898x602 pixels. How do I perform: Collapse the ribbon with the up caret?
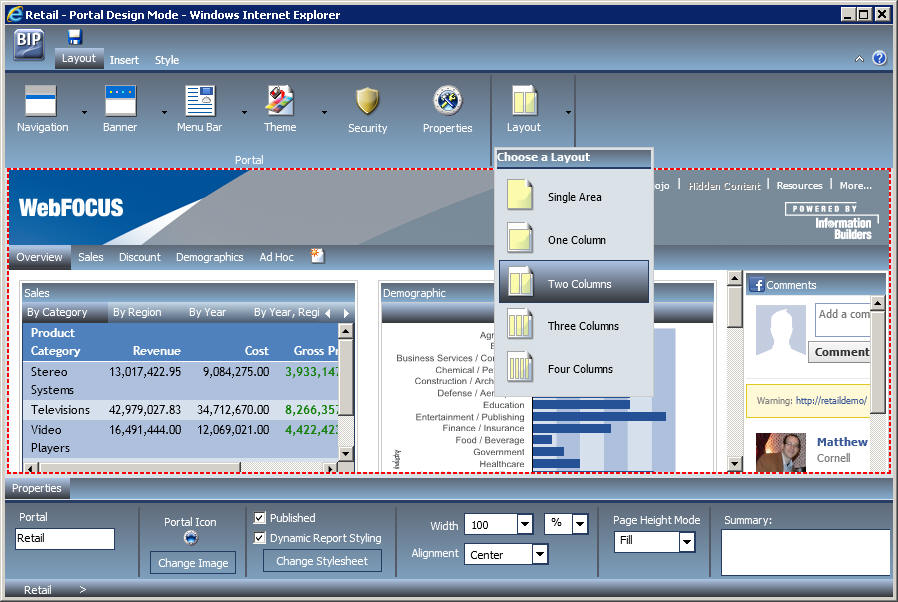coord(859,58)
